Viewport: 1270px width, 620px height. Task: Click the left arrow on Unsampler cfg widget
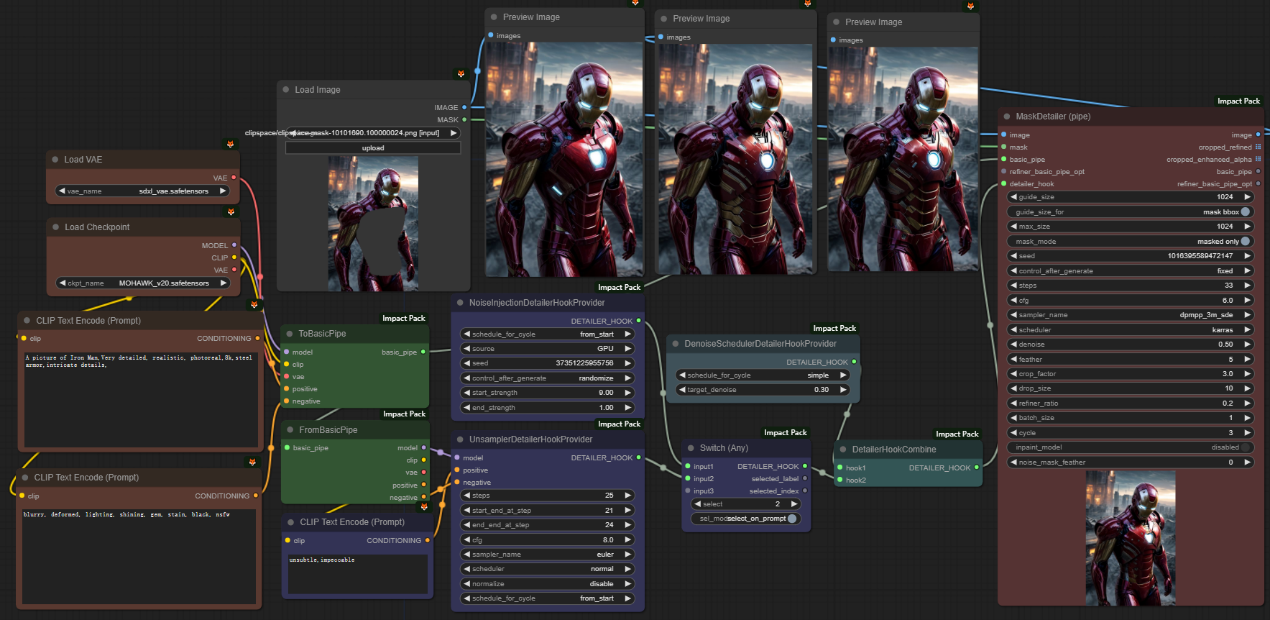click(465, 538)
